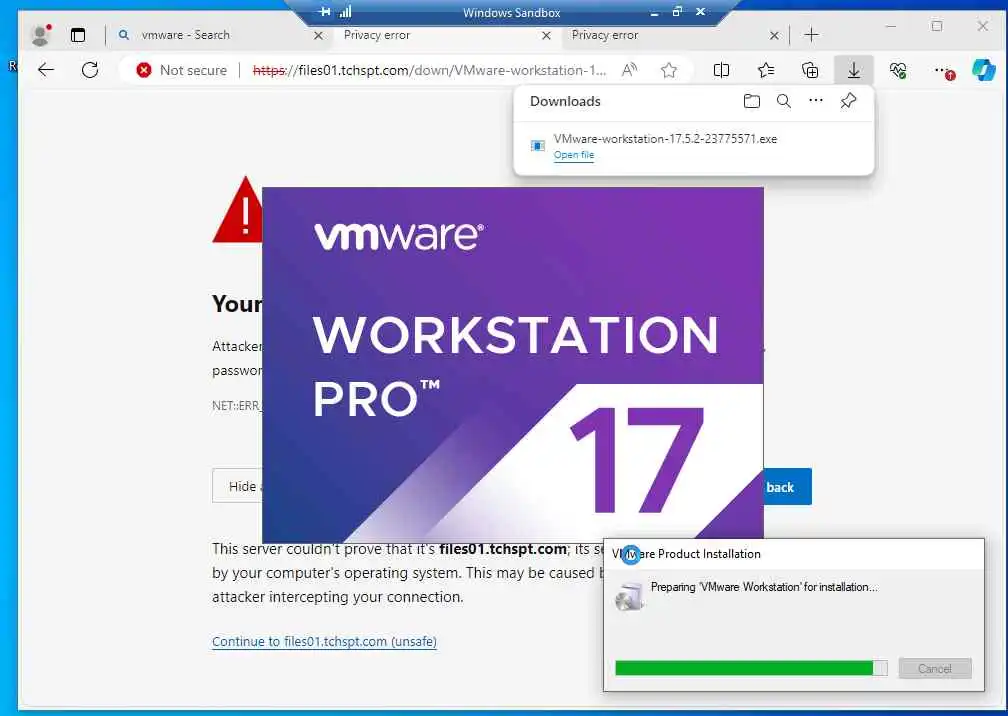This screenshot has width=1008, height=716.
Task: Activate the Read aloud icon
Action: 629,70
